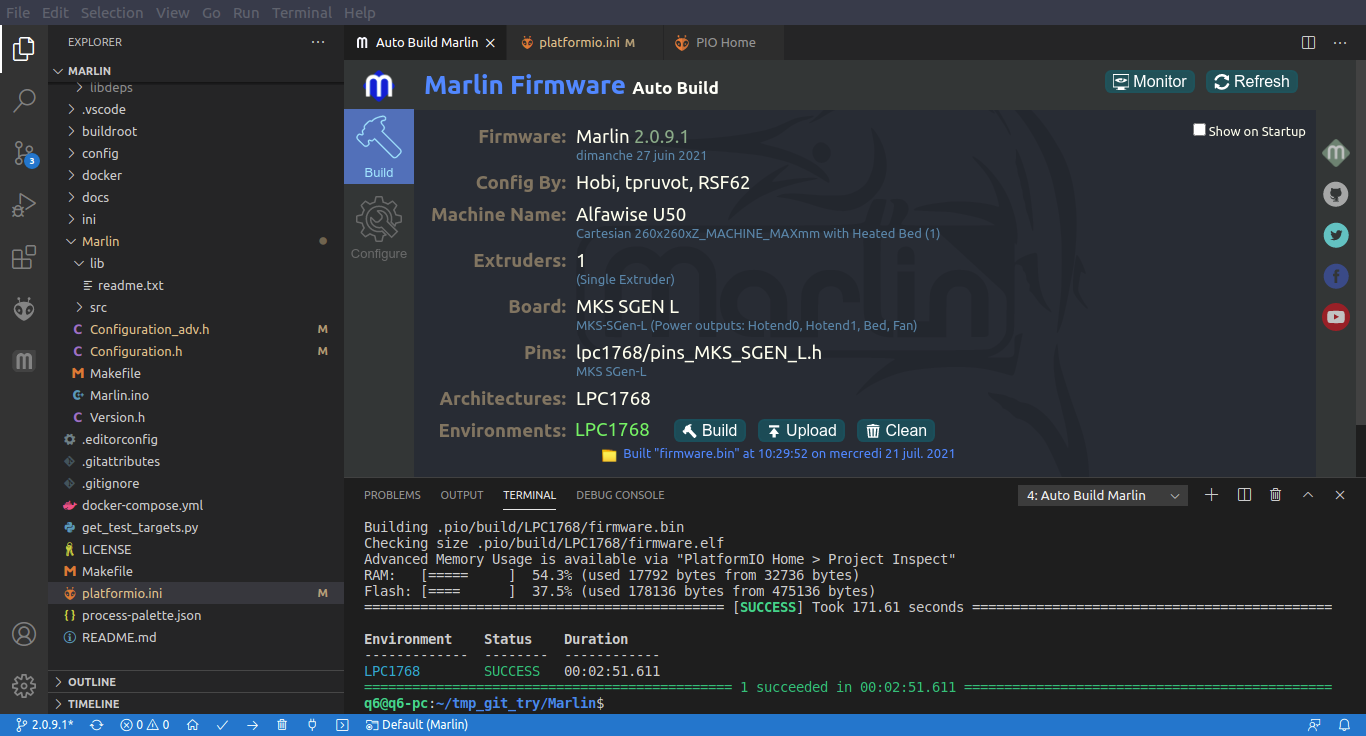Open the Search view in activity bar
1366x736 pixels.
point(24,100)
